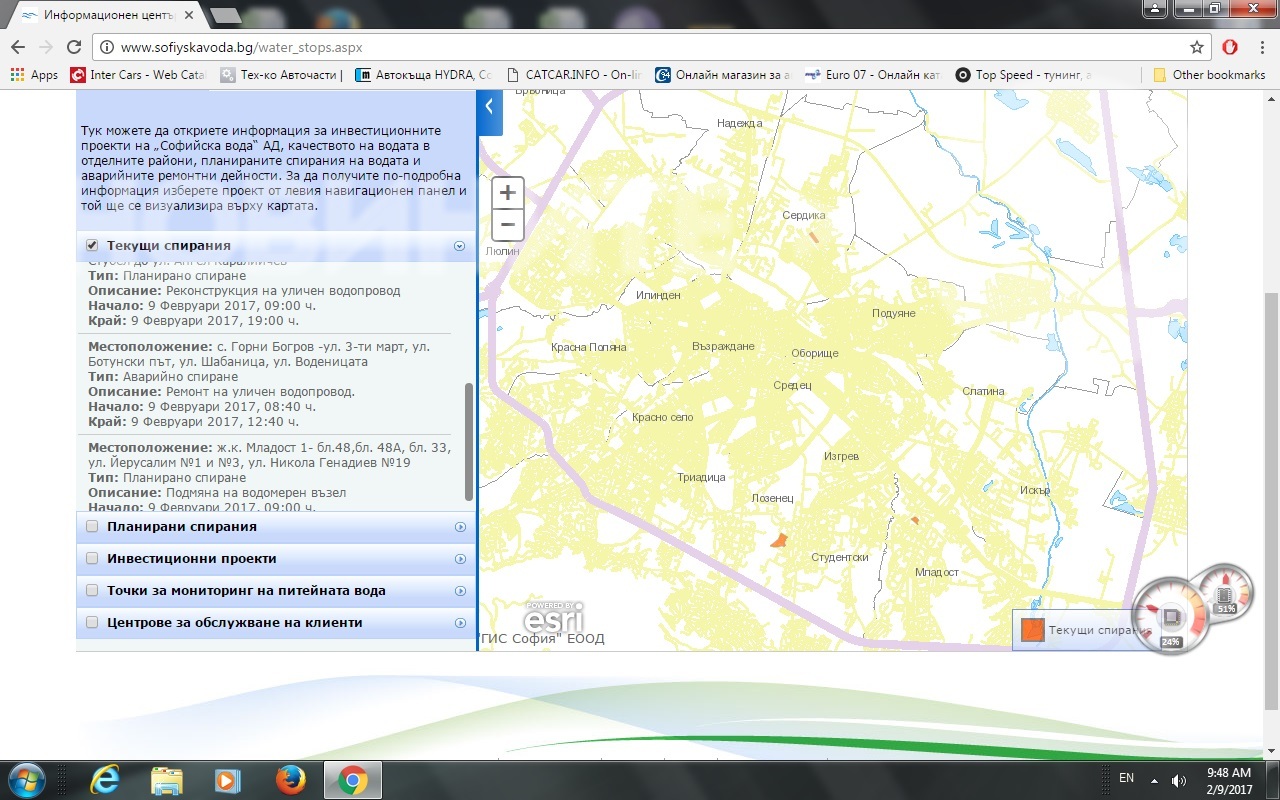Open the Chrome three-dot menu
The width and height of the screenshot is (1280, 800).
(x=1261, y=47)
